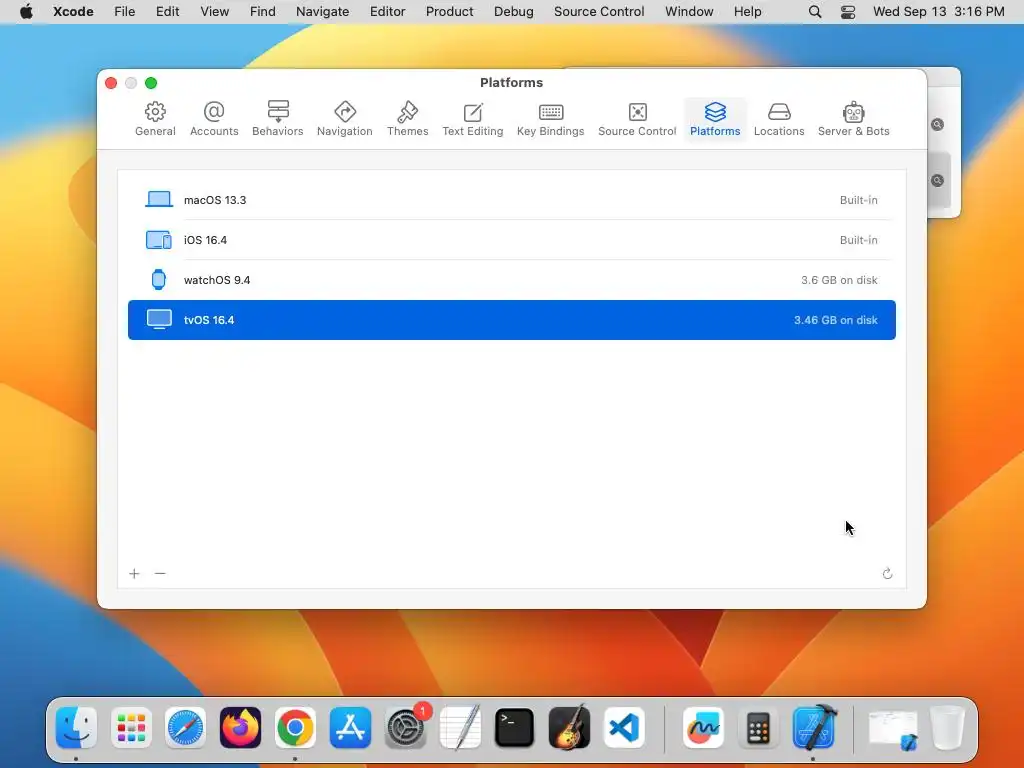
Task: Open the Source Control preferences tab
Action: pyautogui.click(x=637, y=119)
